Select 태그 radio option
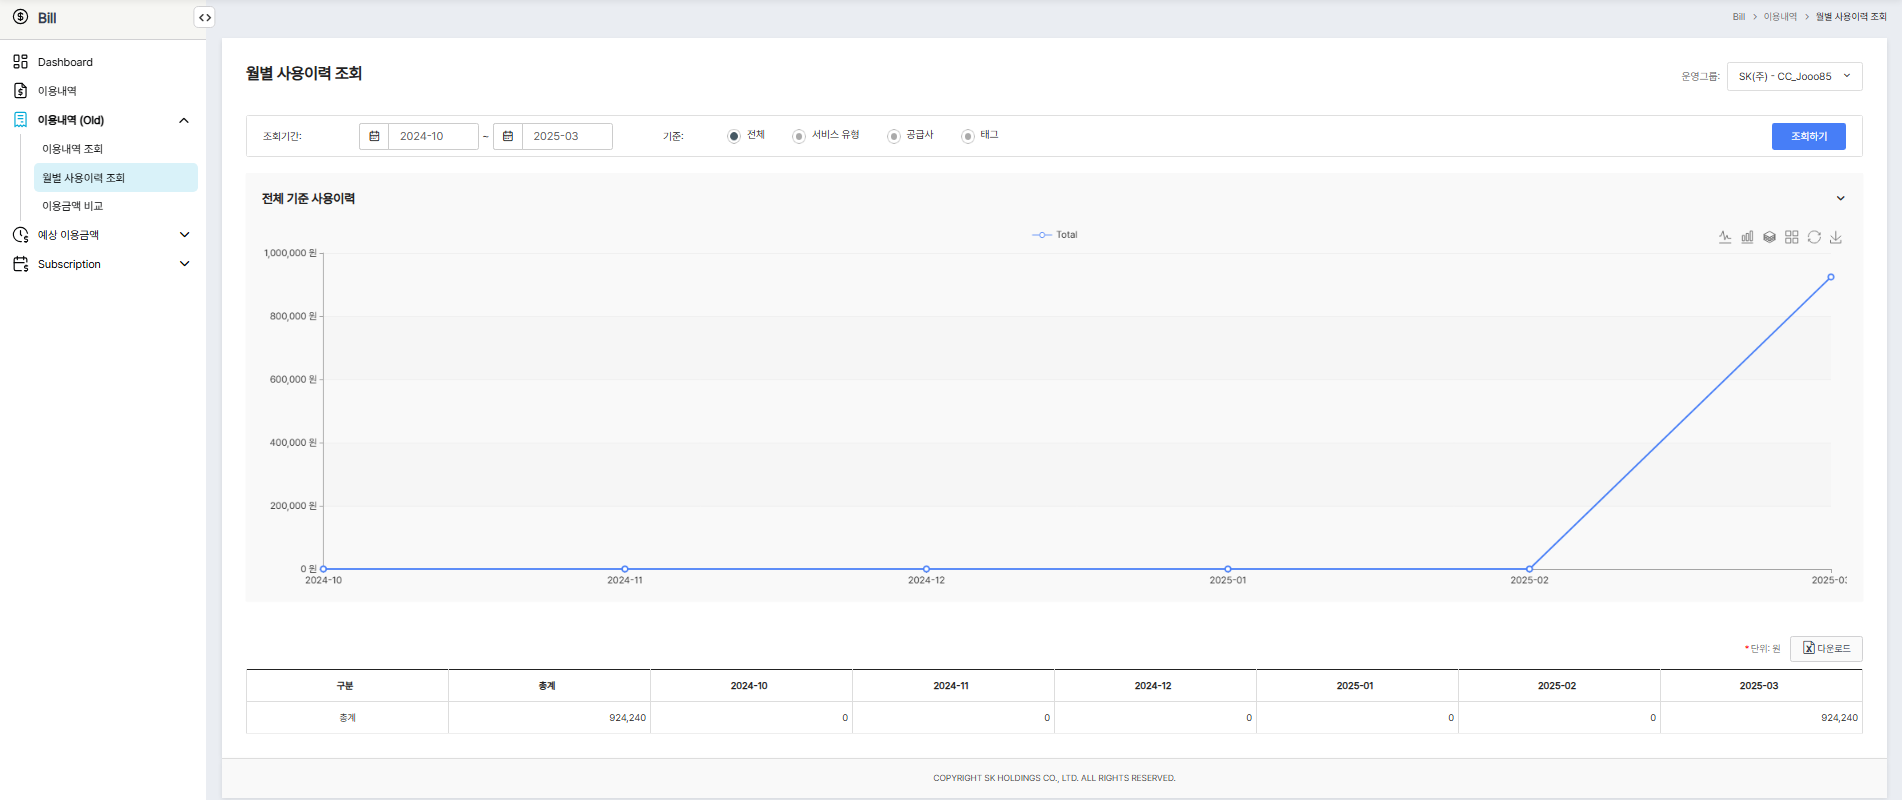 pyautogui.click(x=968, y=136)
